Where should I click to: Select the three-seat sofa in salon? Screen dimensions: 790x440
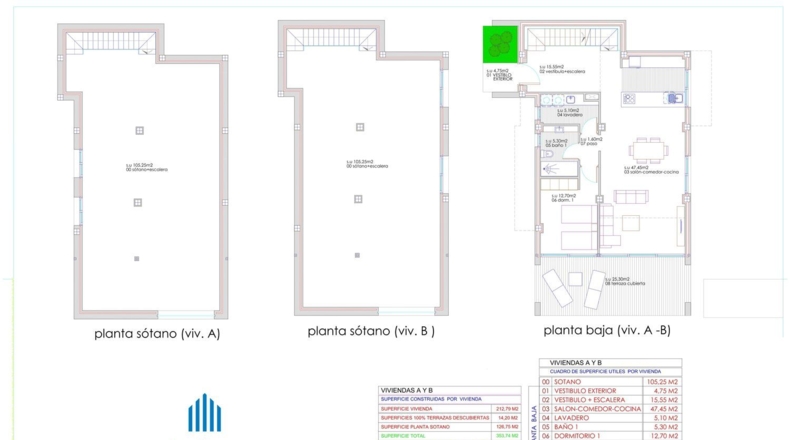point(631,197)
